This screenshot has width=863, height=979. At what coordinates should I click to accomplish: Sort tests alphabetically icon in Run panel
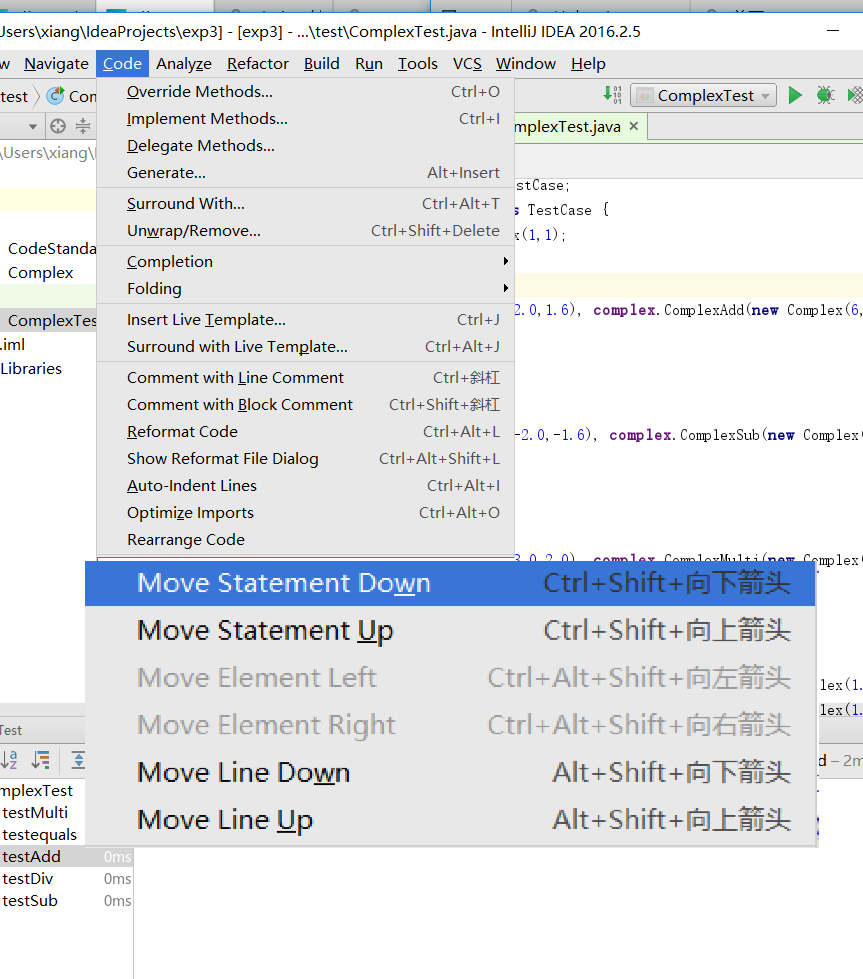tap(9, 759)
